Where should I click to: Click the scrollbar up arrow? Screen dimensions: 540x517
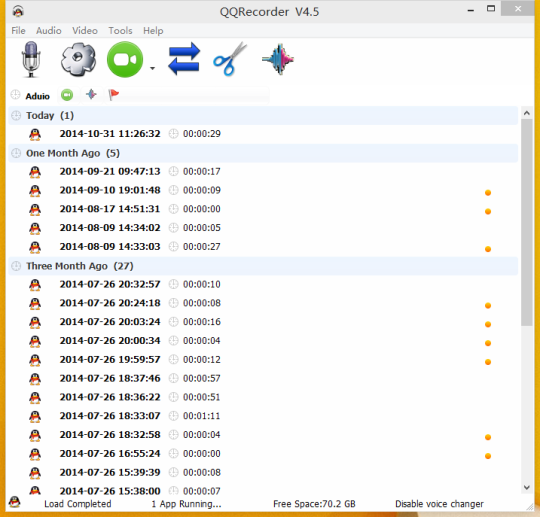[527, 113]
